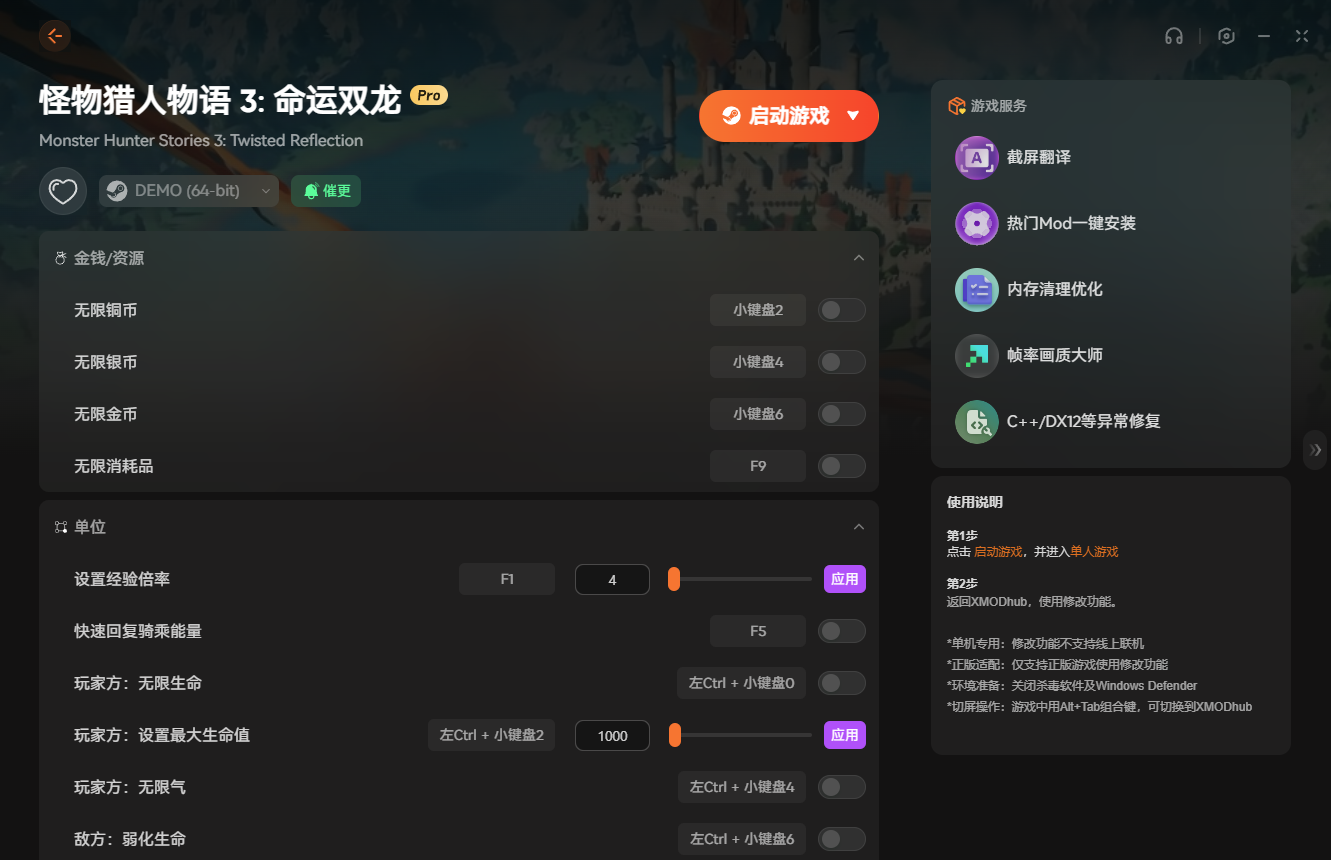The image size is (1331, 860).
Task: Click the 启动游戏 launch button
Action: [775, 116]
